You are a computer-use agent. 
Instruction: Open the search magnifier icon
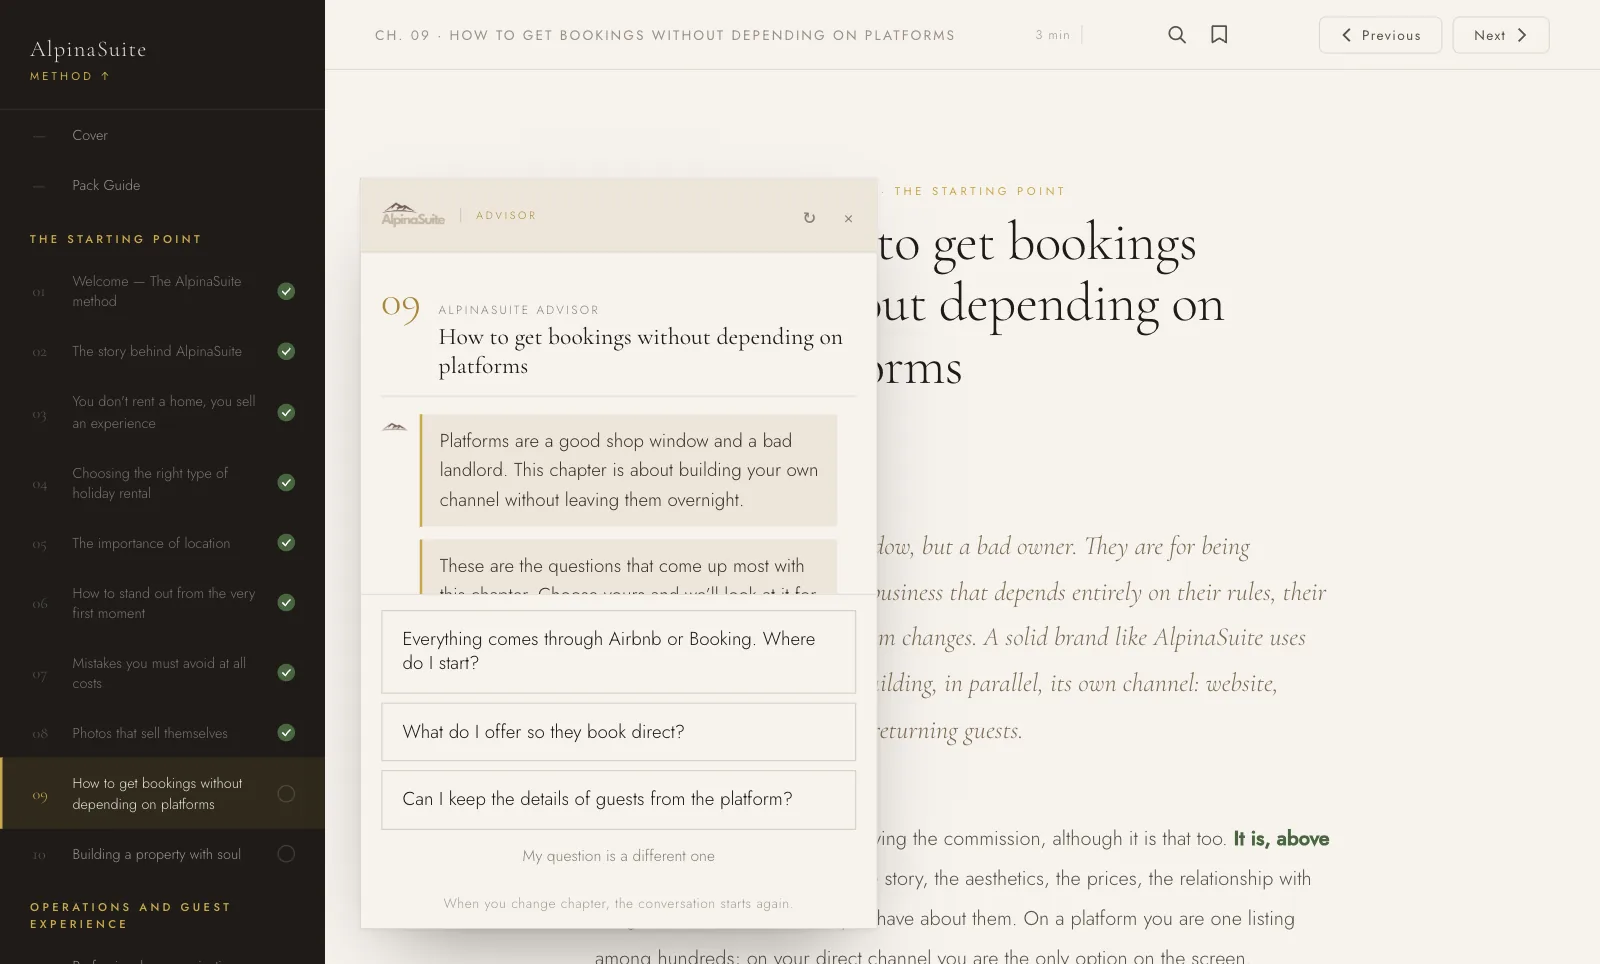tap(1177, 35)
